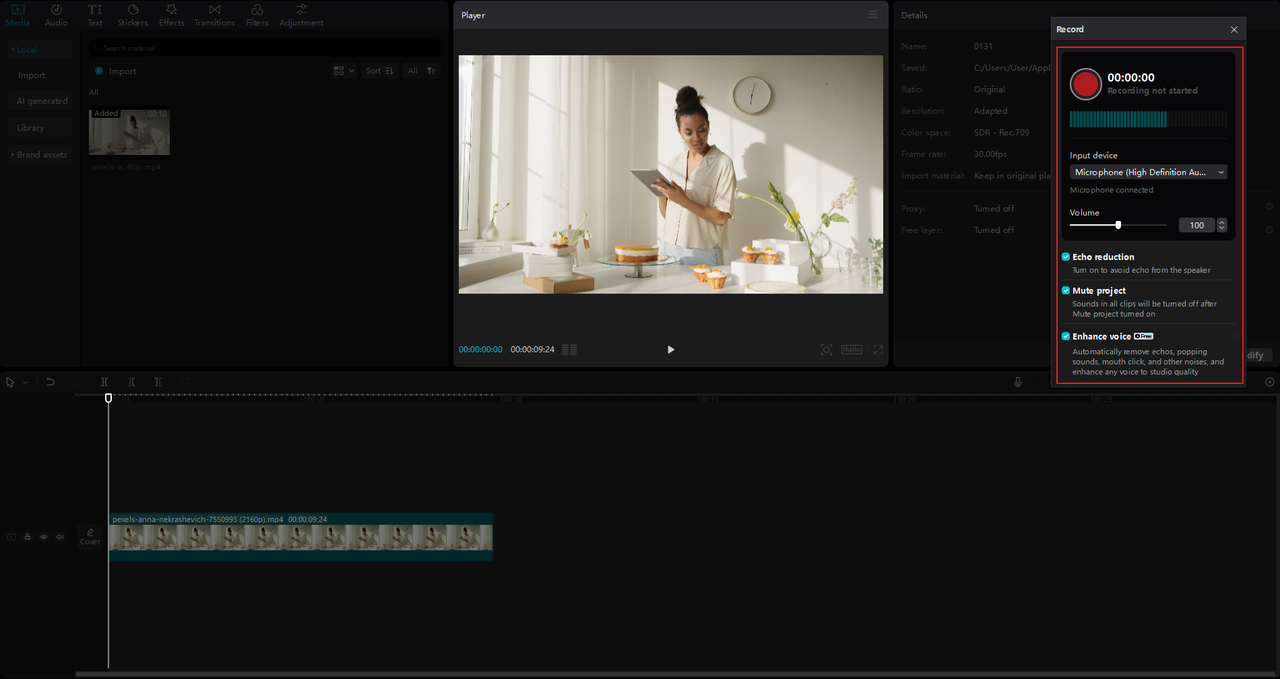Viewport: 1280px width, 679px height.
Task: Click the Free badge next to Enhance voice
Action: [1144, 336]
